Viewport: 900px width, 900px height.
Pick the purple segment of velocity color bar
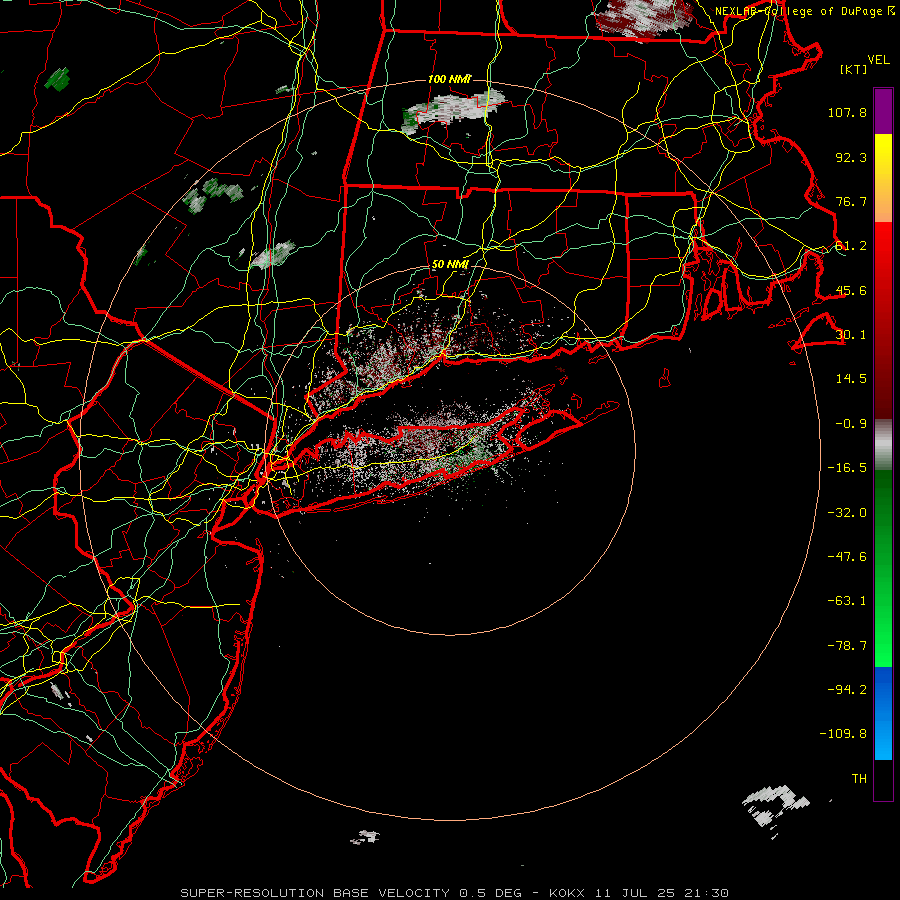883,111
